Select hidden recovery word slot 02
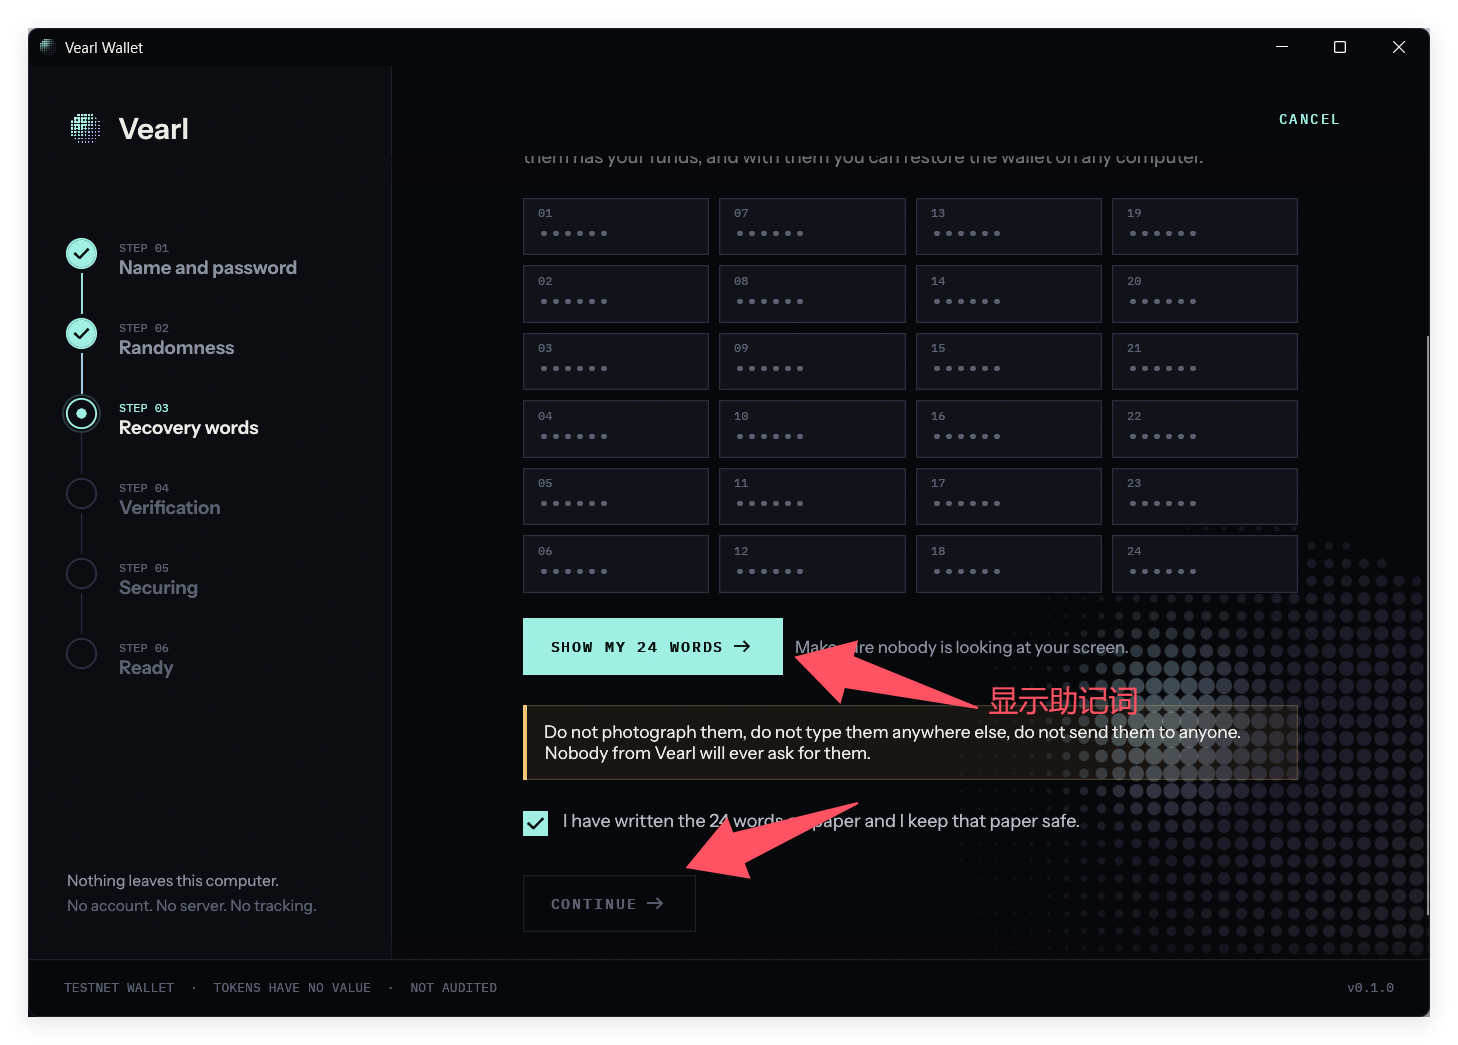 coord(616,294)
